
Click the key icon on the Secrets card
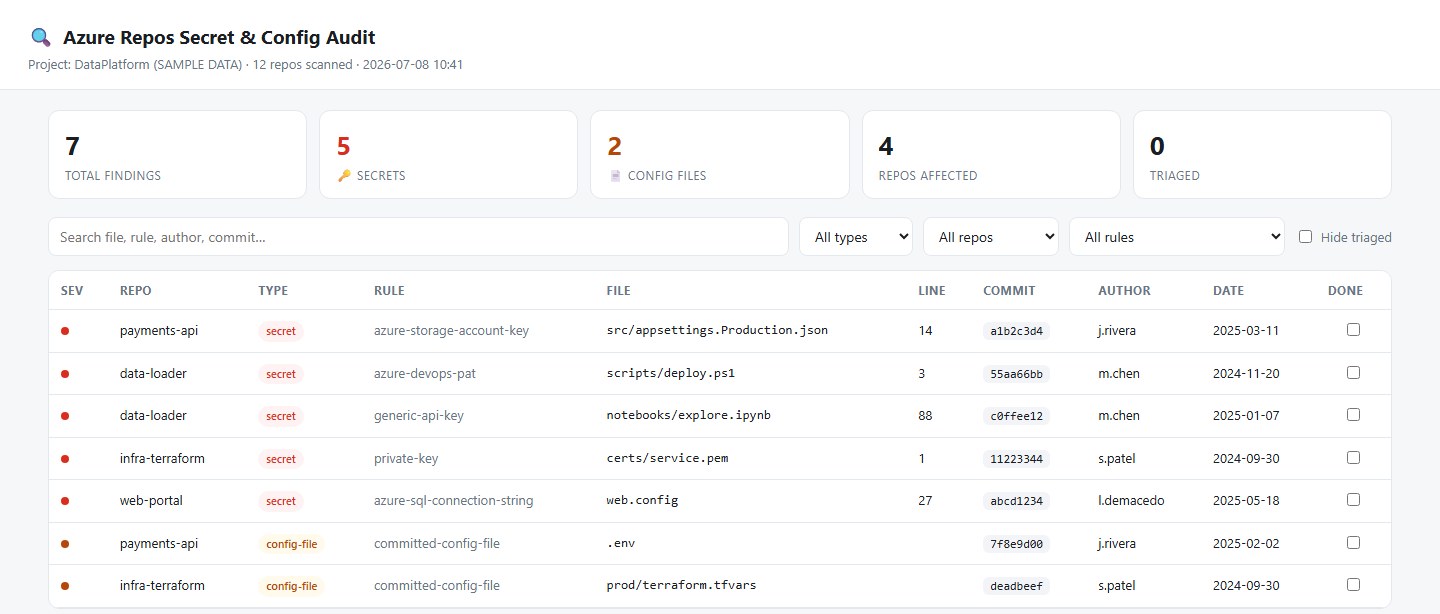[344, 176]
